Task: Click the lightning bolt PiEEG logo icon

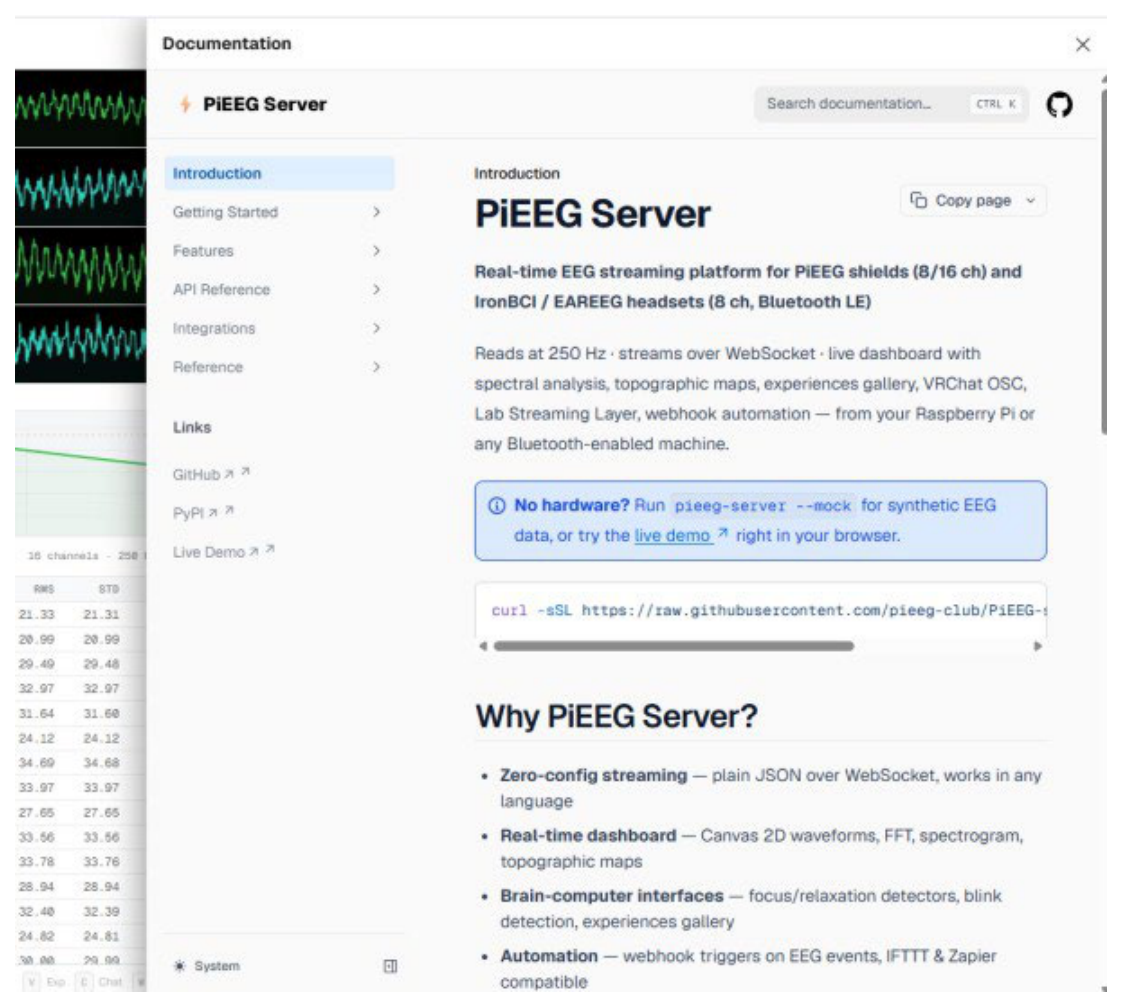Action: pyautogui.click(x=185, y=104)
